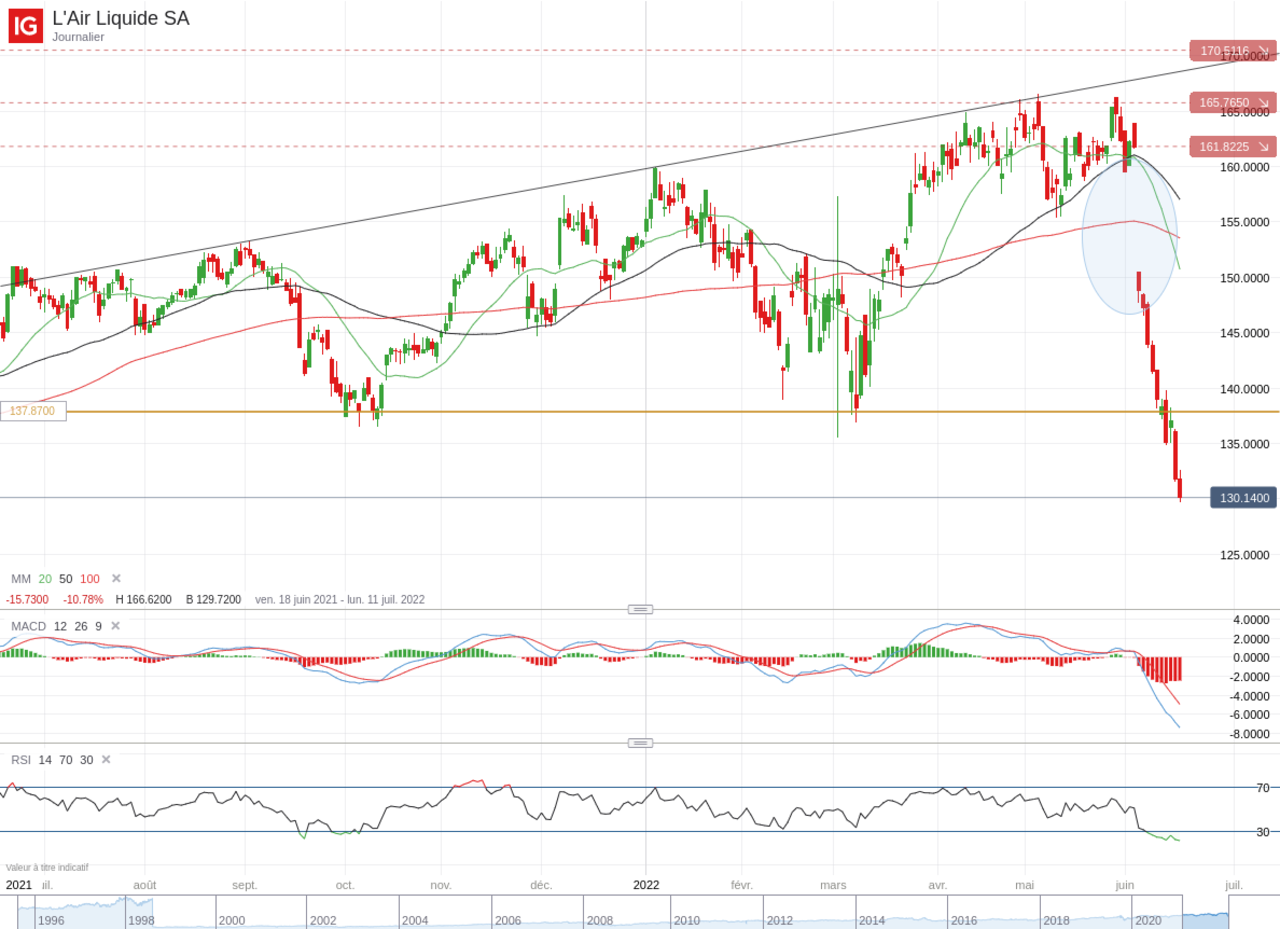Close the MACD indicator panel
Image resolution: width=1280 pixels, height=929 pixels.
click(115, 626)
